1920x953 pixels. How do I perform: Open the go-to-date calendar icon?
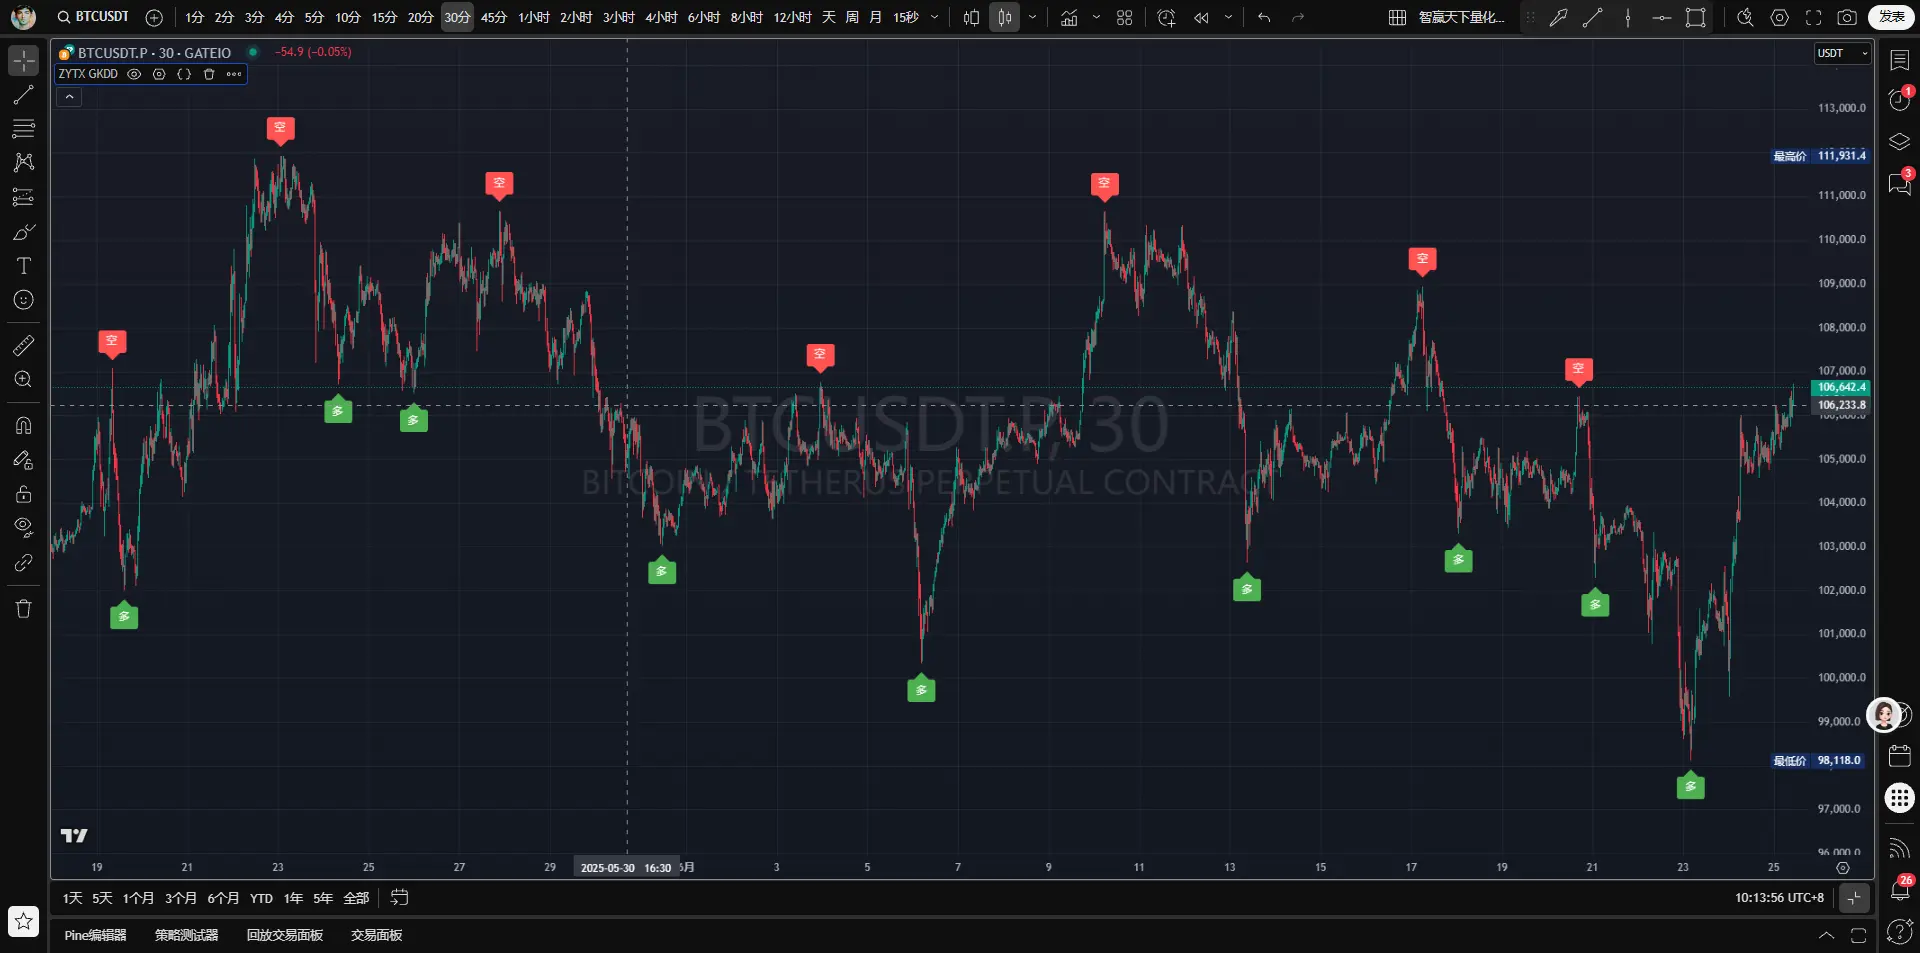point(399,898)
